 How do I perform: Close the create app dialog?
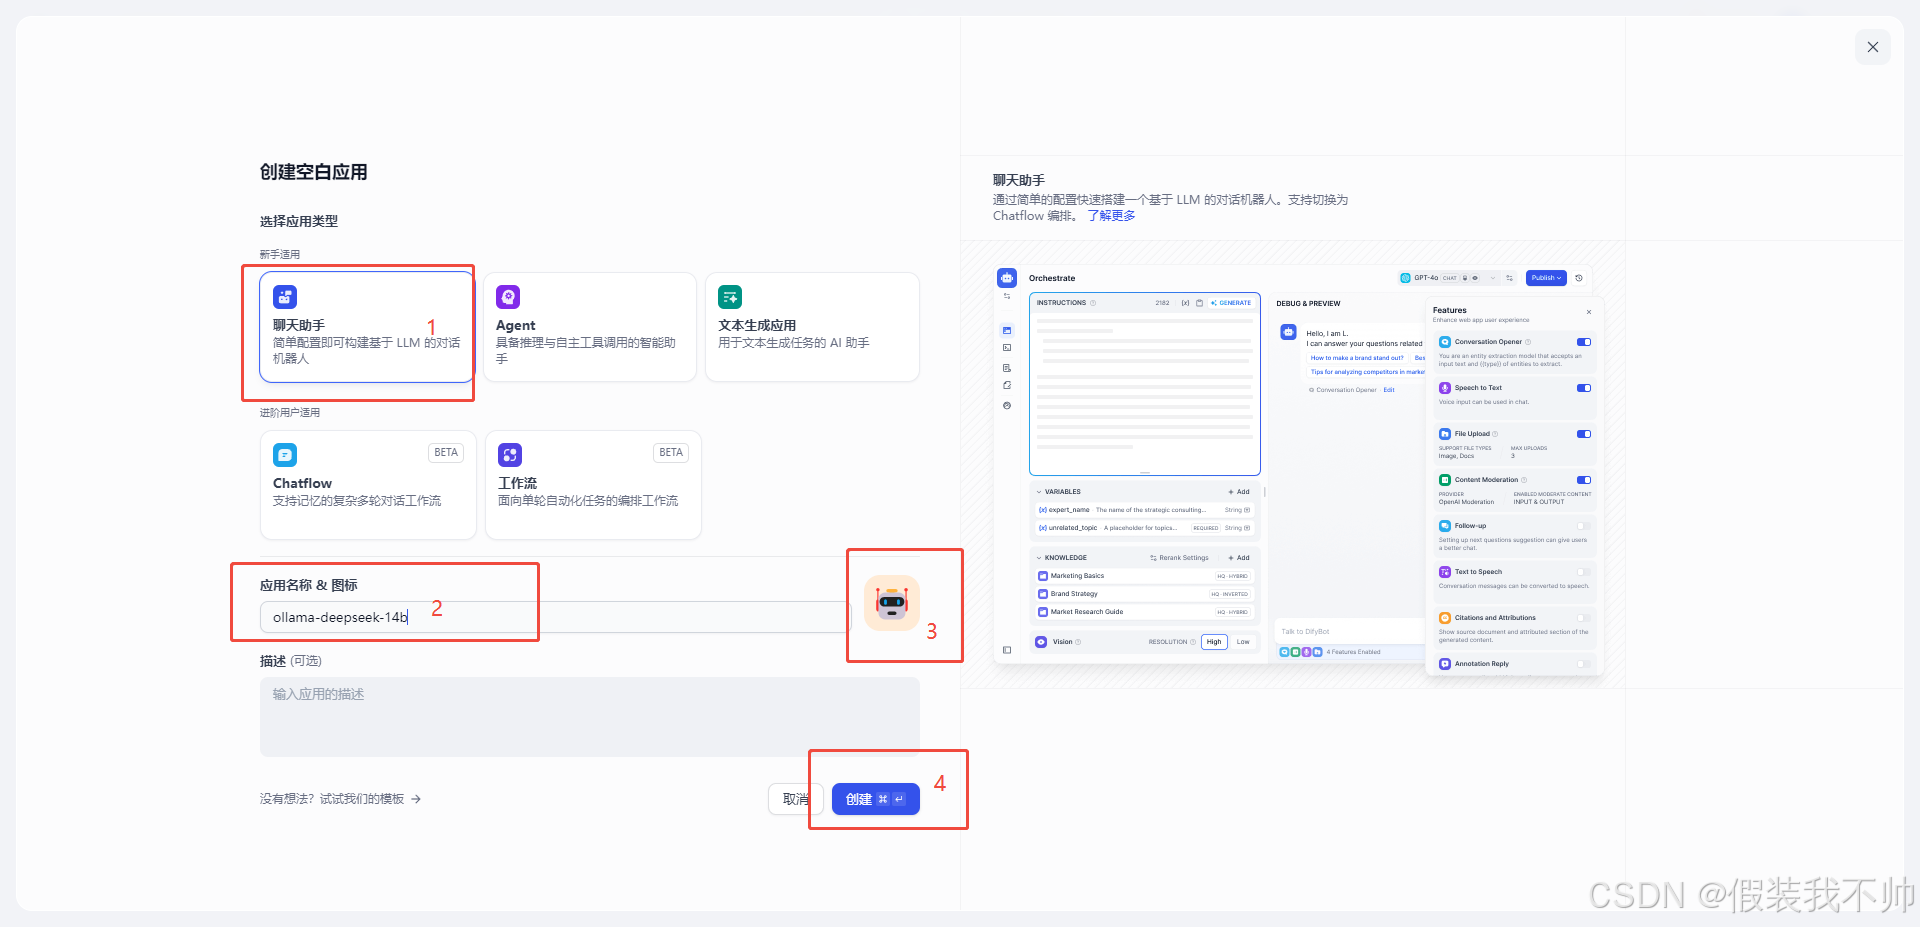(x=1873, y=47)
